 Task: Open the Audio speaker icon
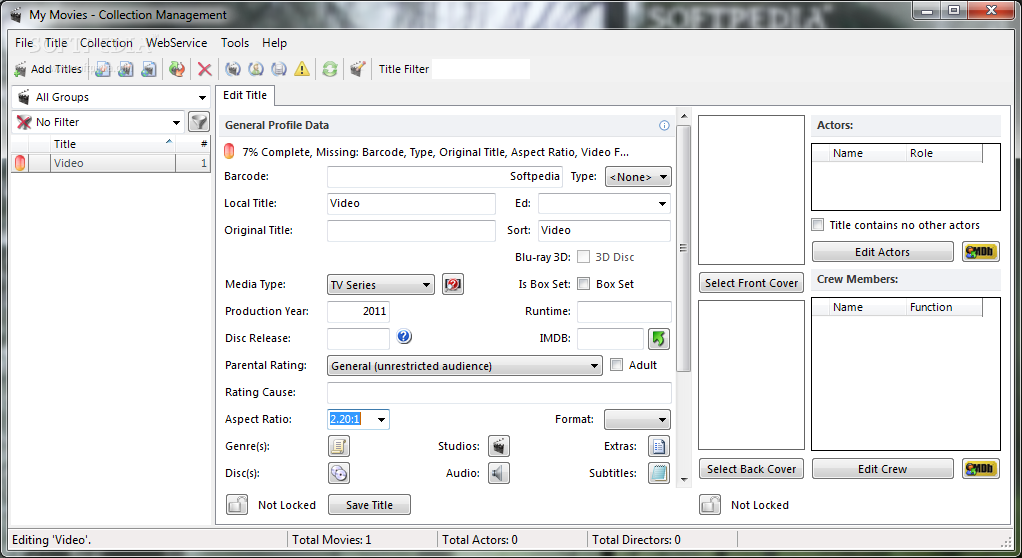point(499,473)
